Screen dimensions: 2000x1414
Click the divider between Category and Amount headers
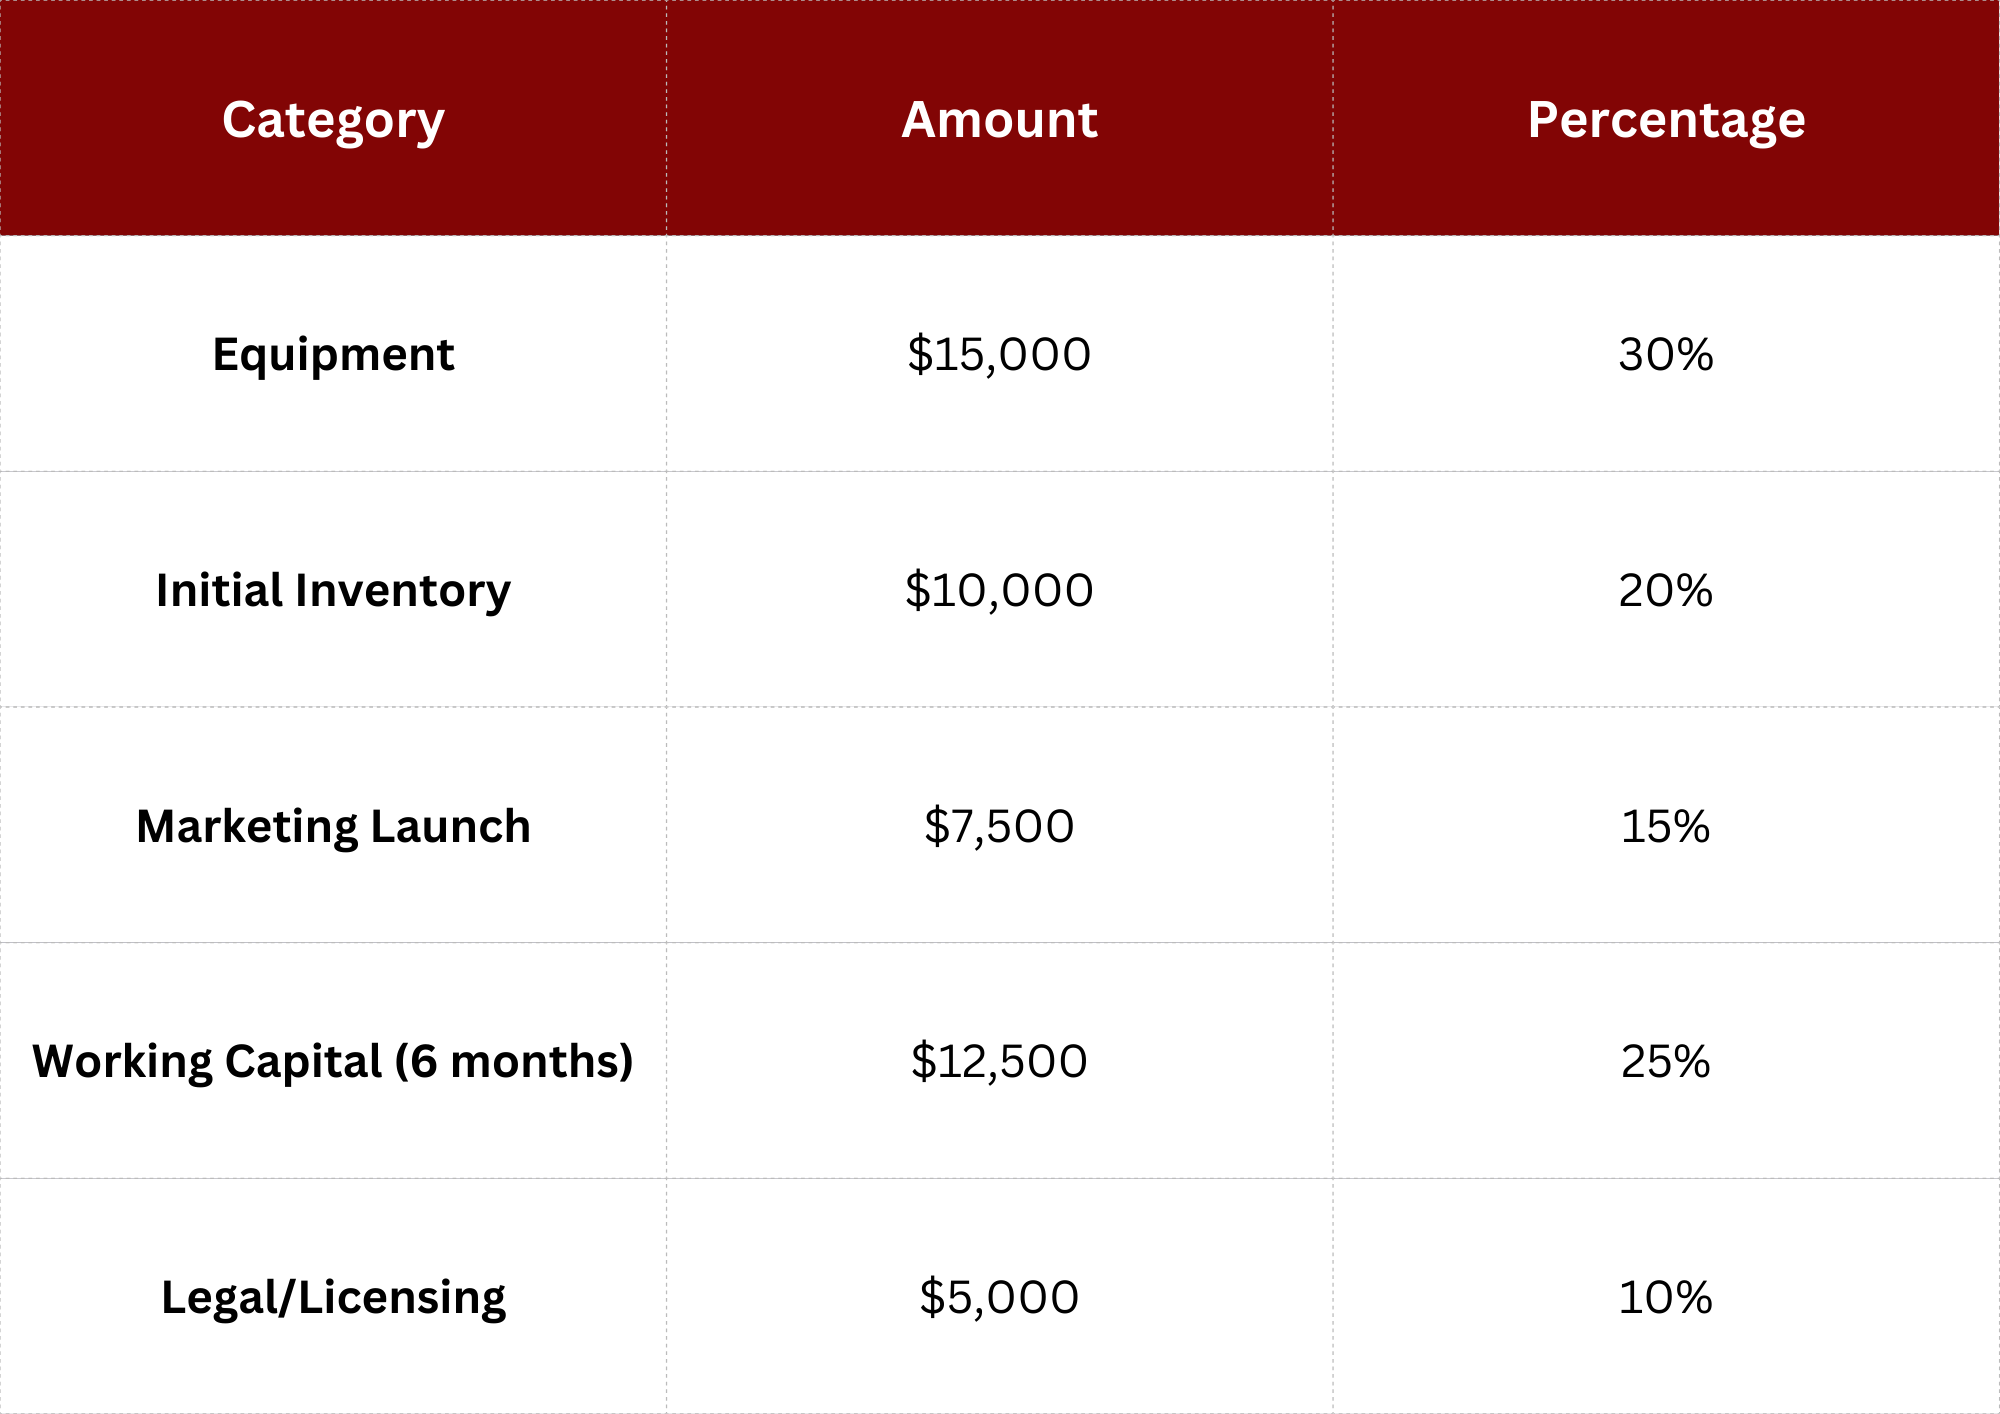tap(667, 118)
